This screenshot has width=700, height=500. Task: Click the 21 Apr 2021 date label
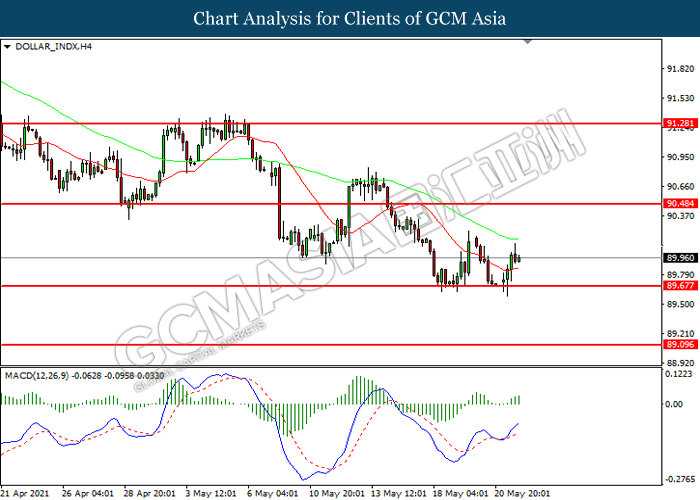(25, 494)
